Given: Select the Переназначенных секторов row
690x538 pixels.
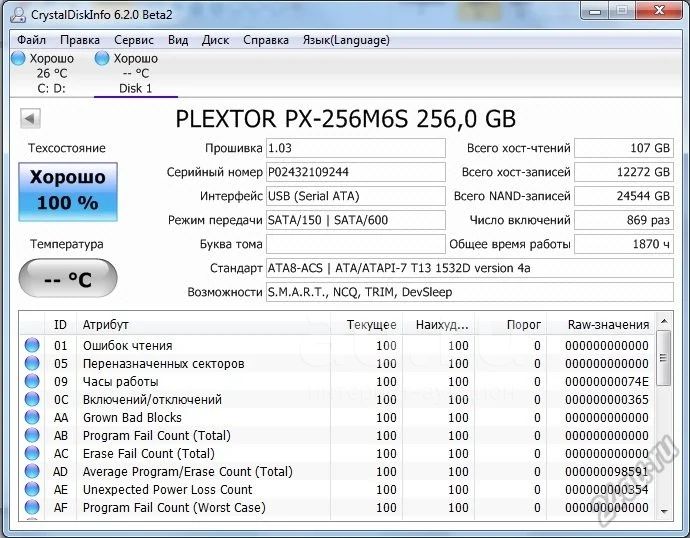Looking at the screenshot, I should [337, 363].
